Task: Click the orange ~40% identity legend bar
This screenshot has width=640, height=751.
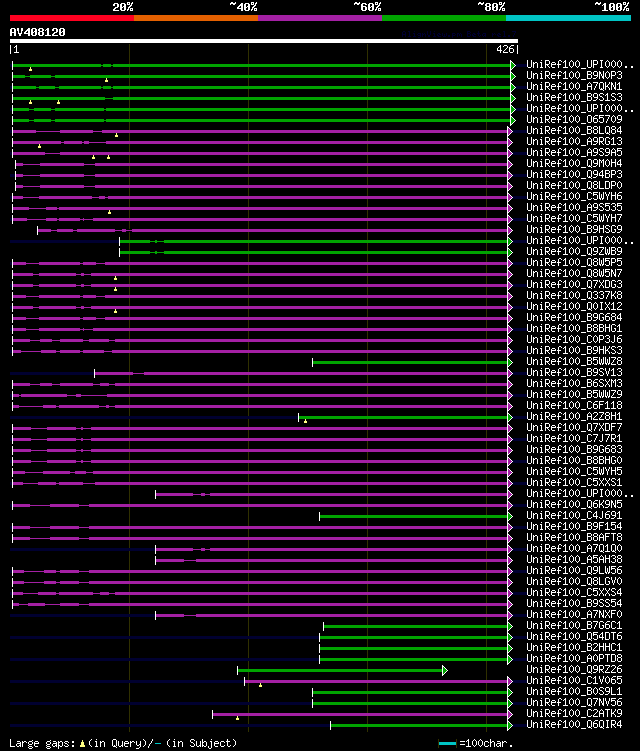Action: tap(196, 18)
